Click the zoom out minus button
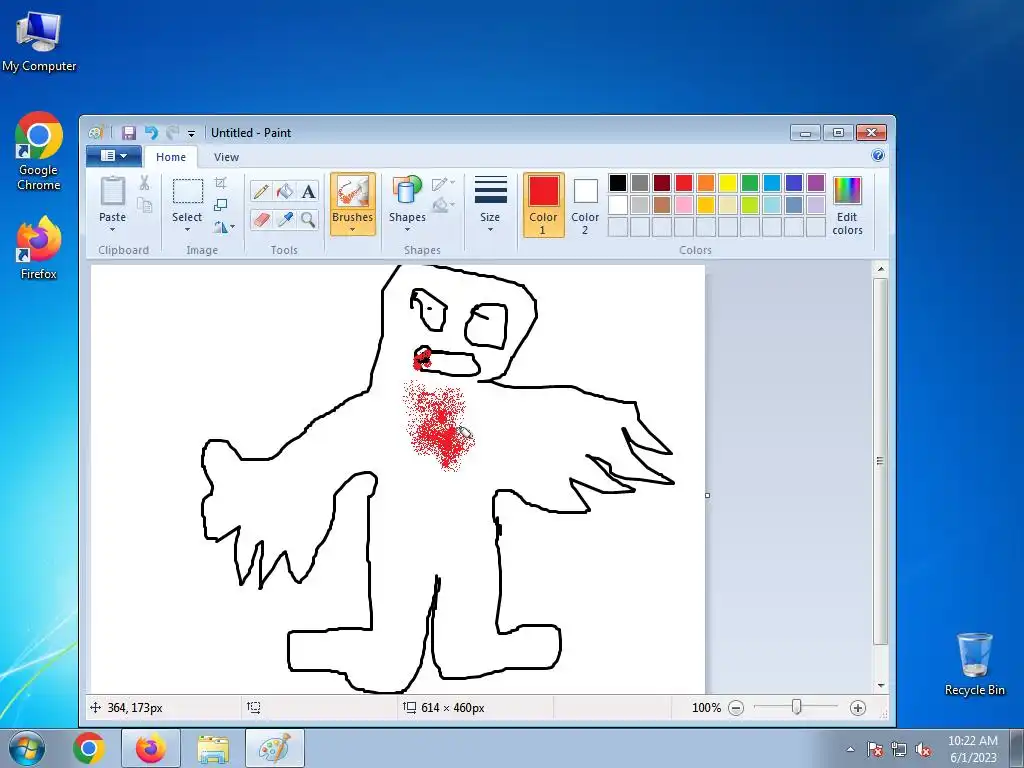 (x=736, y=708)
